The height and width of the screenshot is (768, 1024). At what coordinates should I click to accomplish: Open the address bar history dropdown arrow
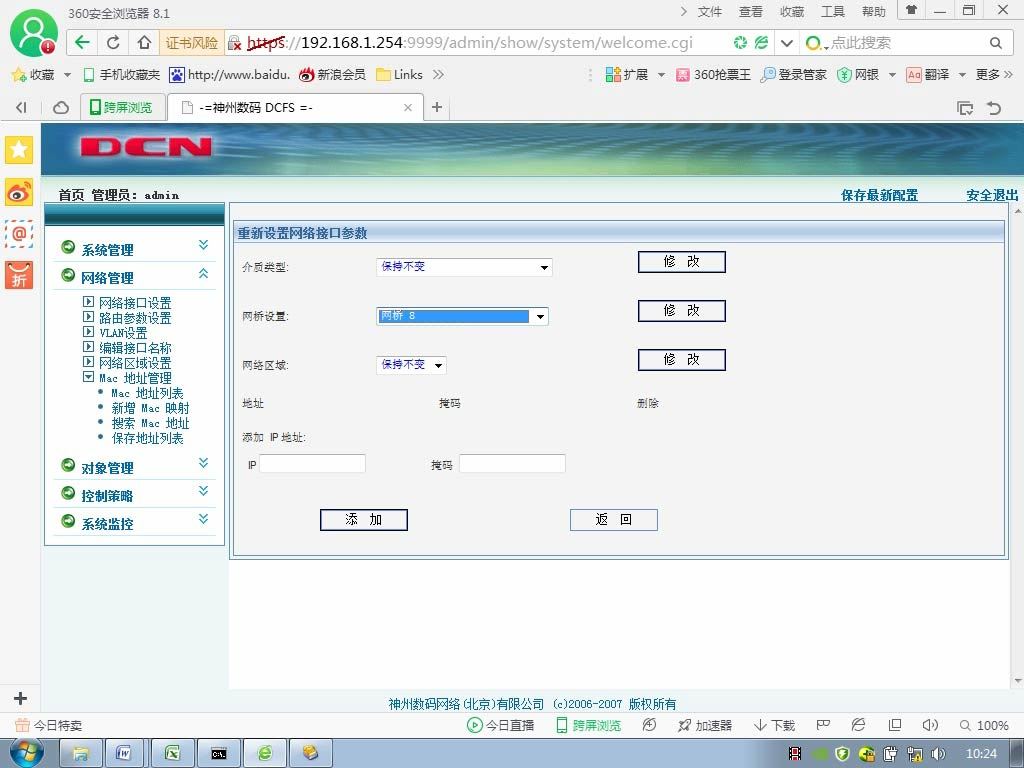click(x=787, y=43)
